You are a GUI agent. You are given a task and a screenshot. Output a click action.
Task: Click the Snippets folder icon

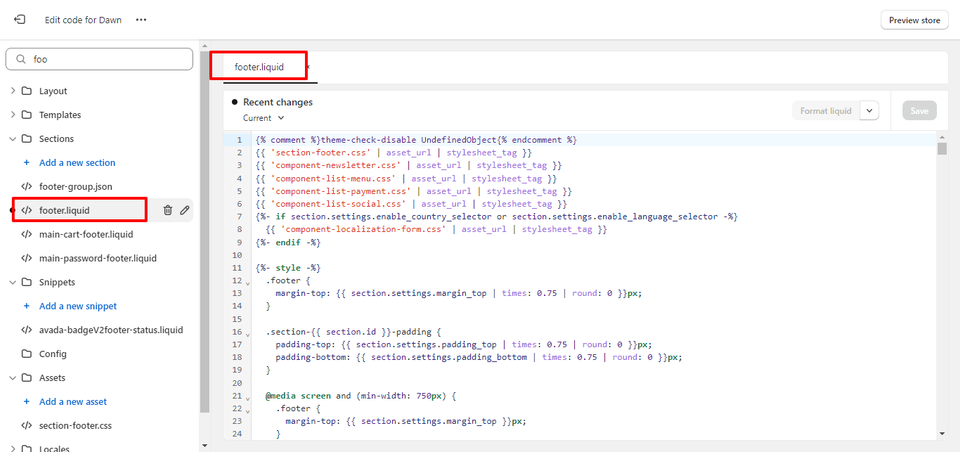26,282
